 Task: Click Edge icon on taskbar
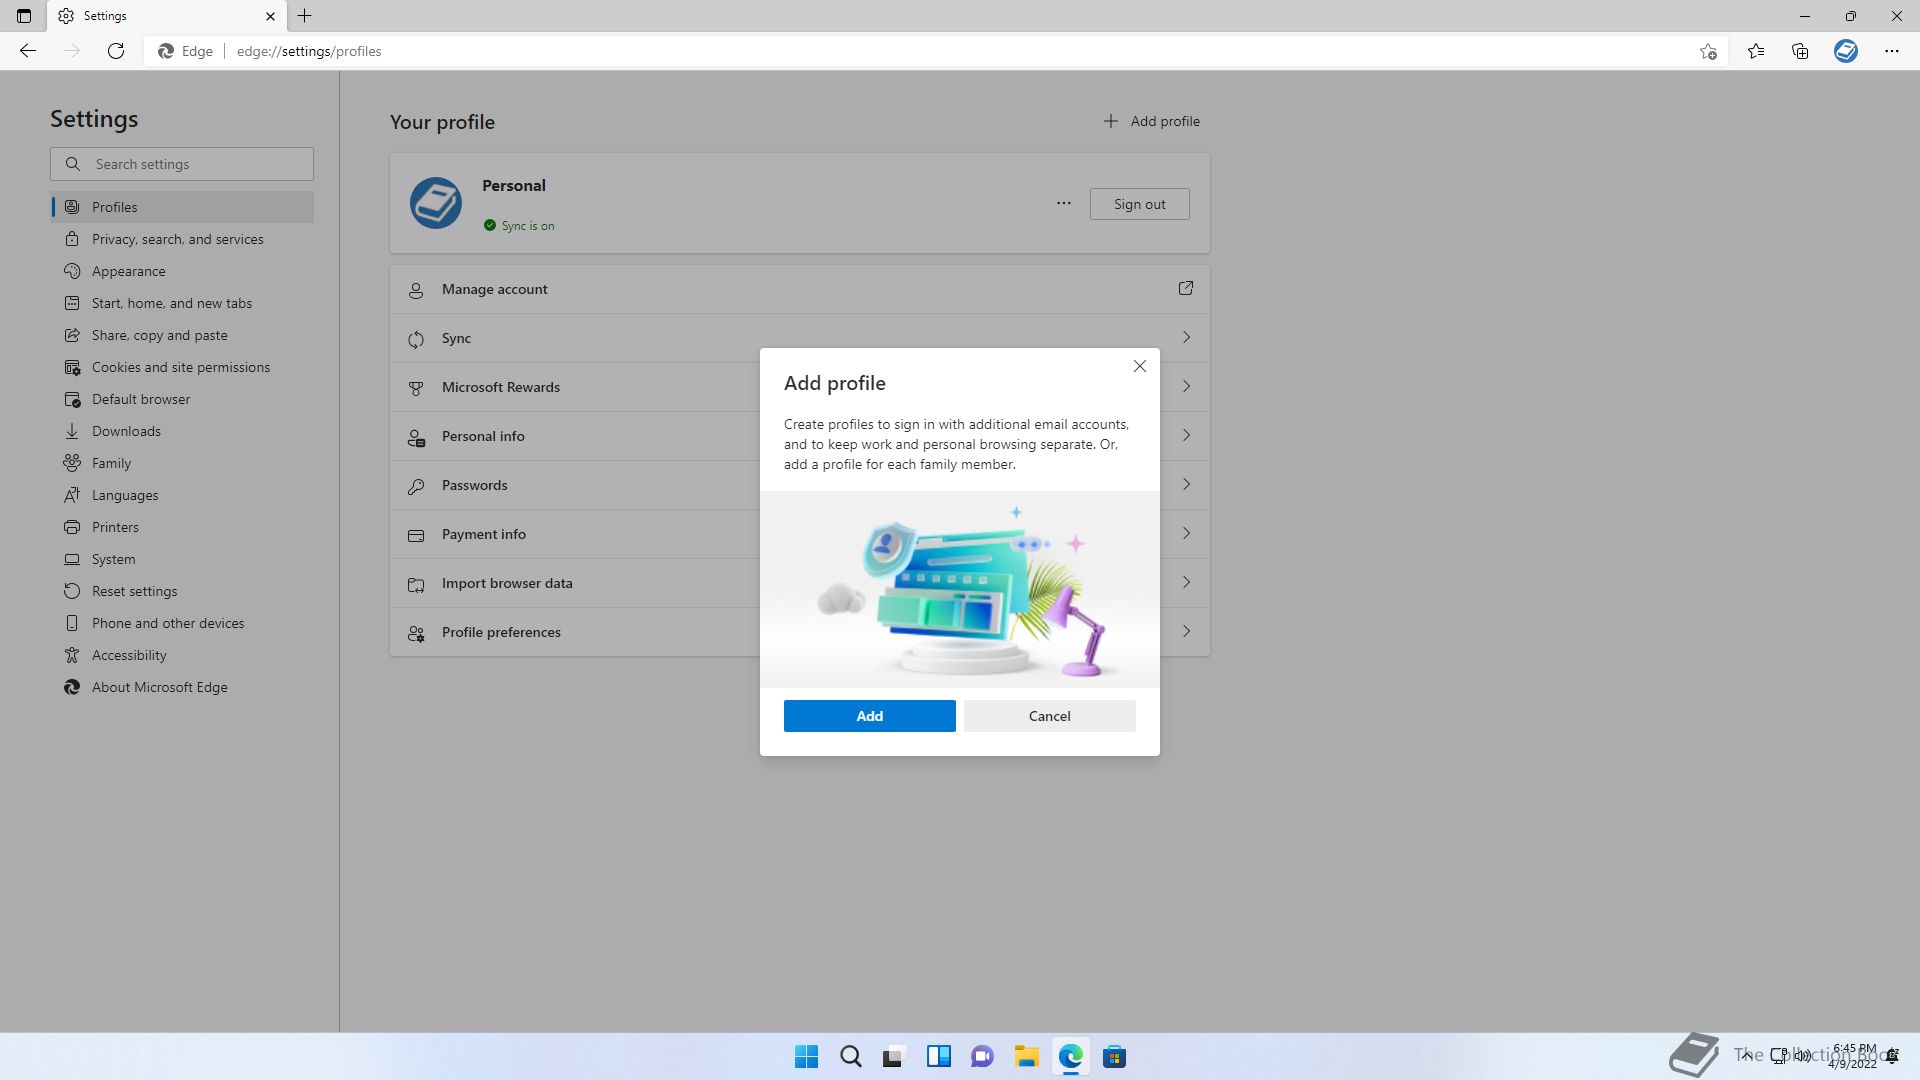tap(1070, 1056)
